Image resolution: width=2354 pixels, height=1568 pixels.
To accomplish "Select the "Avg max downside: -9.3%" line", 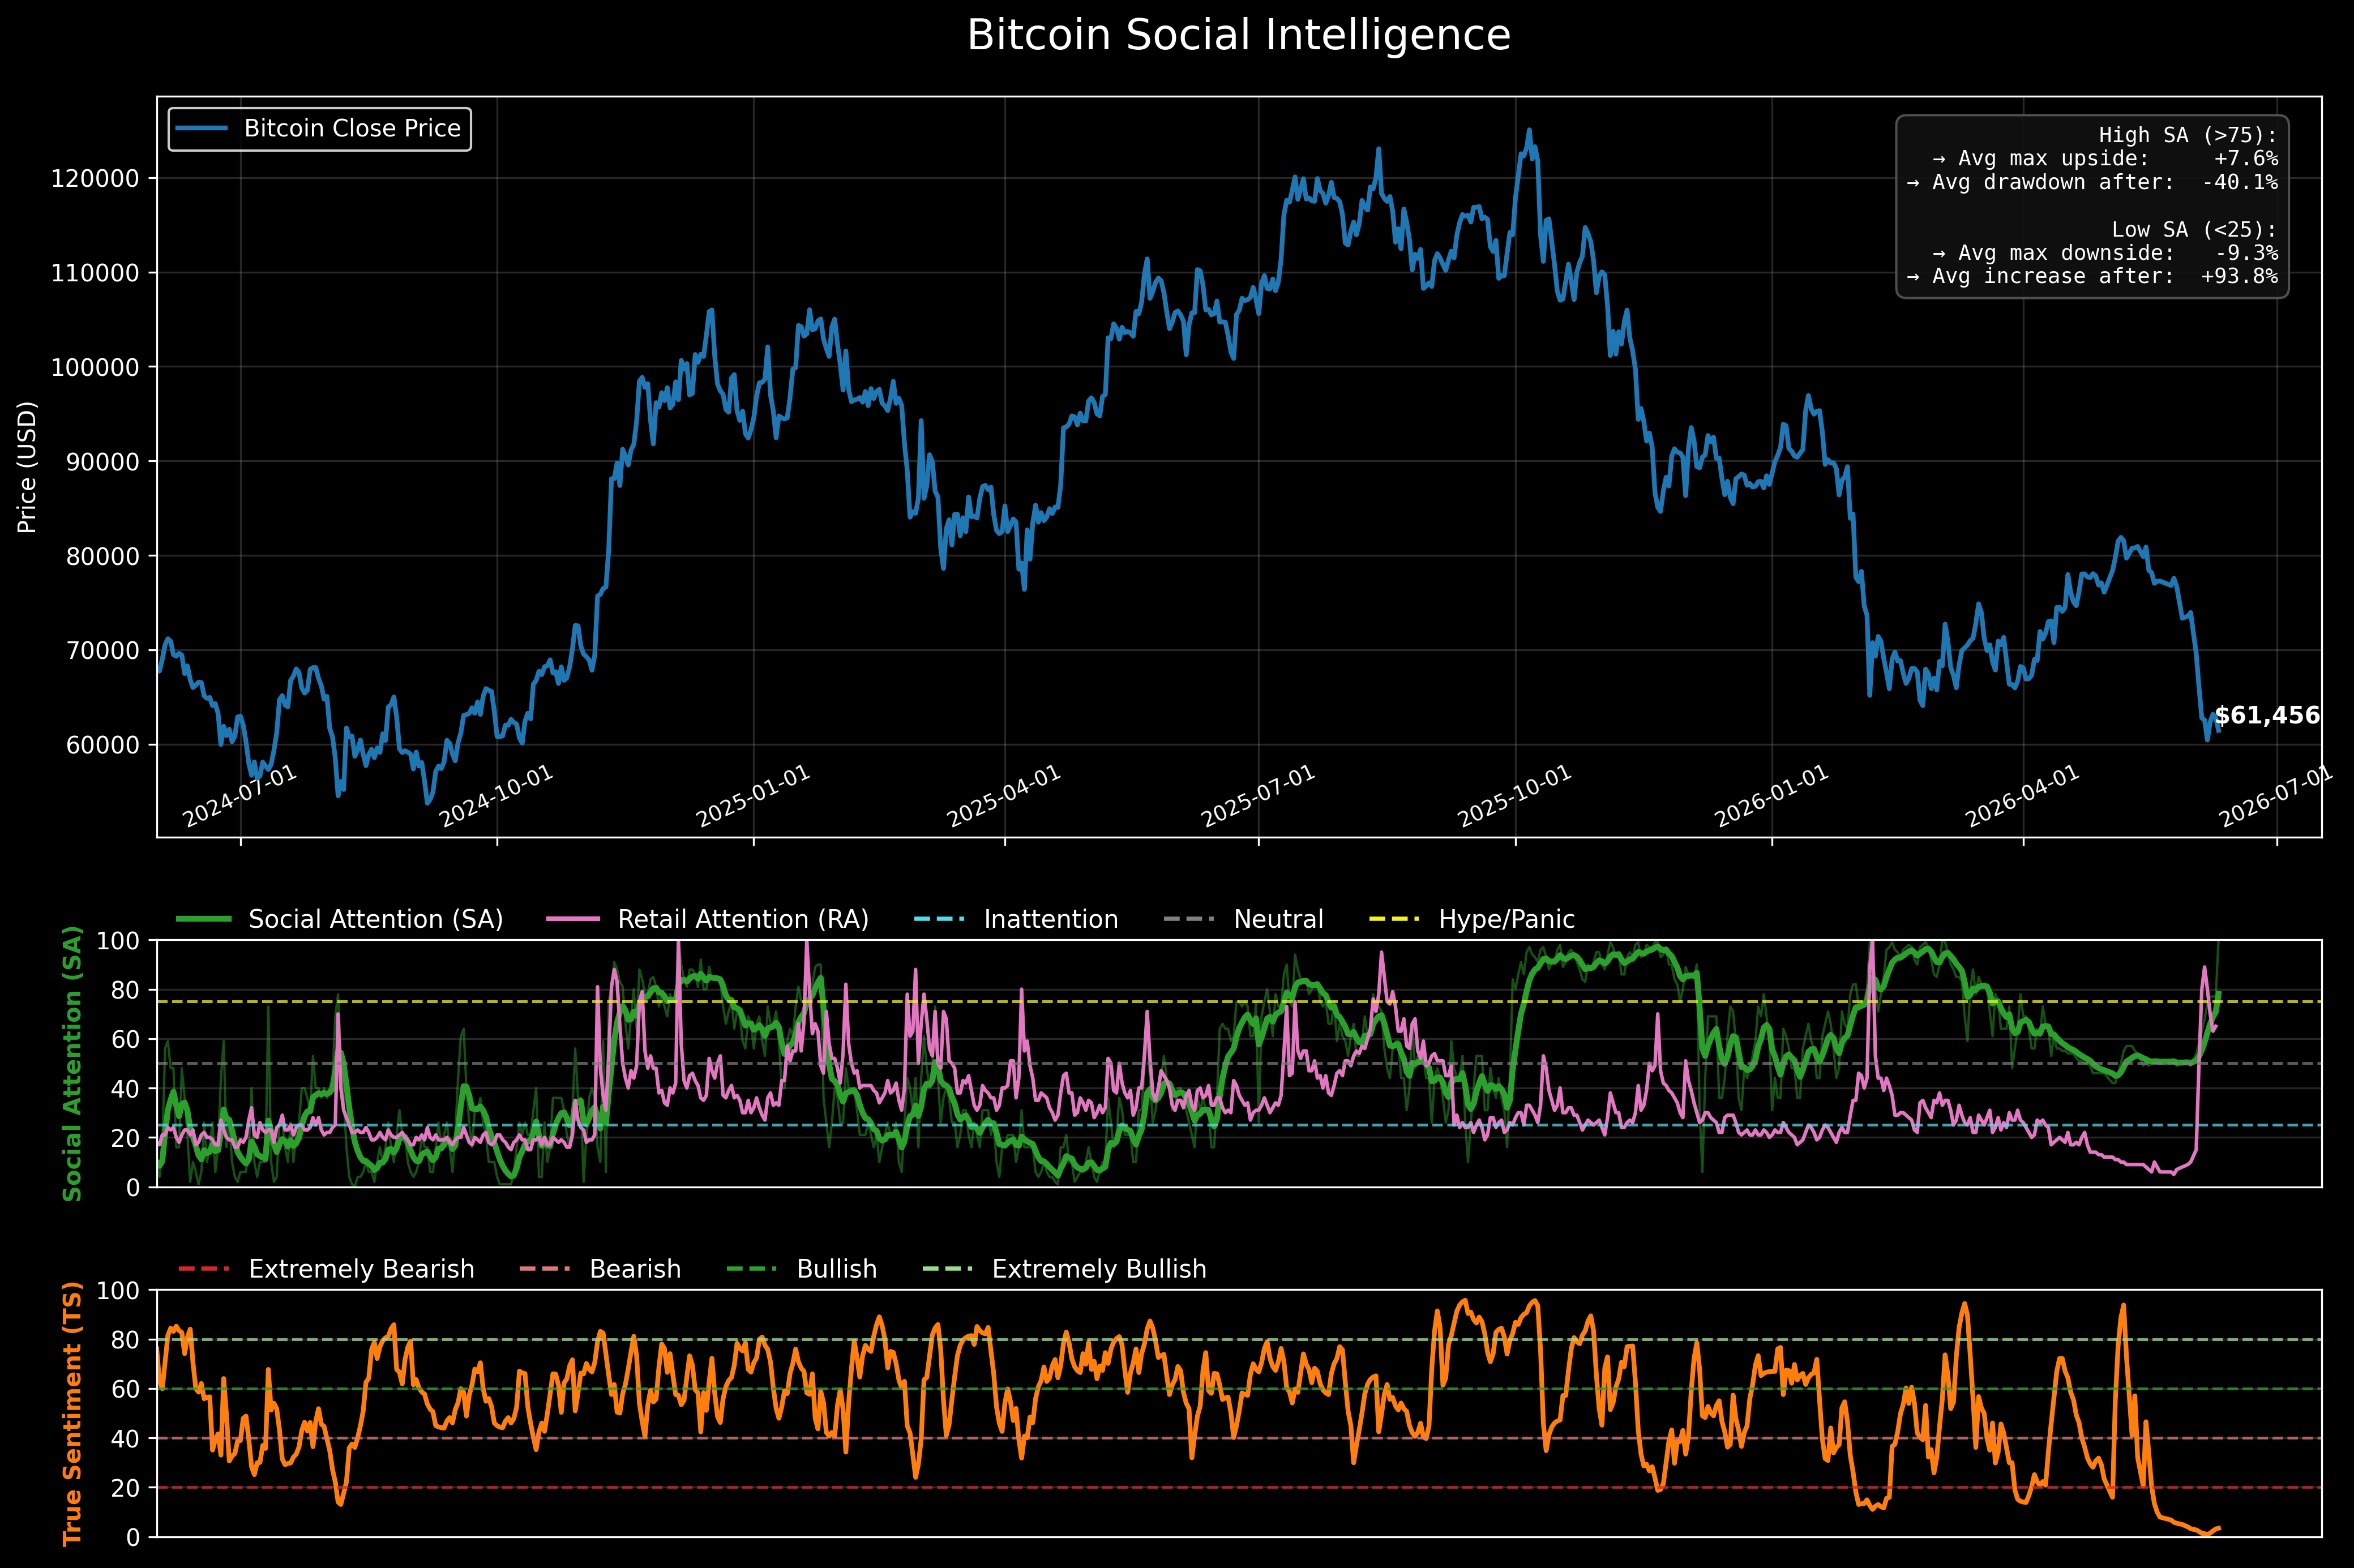I will coord(2105,254).
